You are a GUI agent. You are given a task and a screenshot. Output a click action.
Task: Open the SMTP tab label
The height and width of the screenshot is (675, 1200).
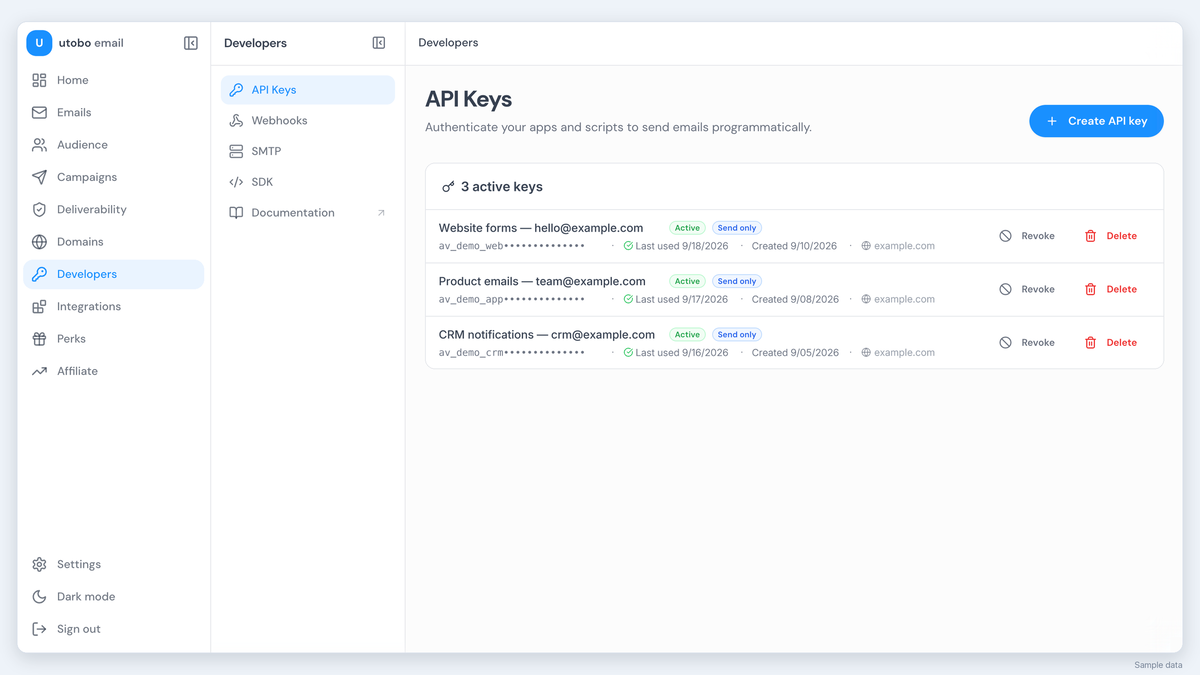tap(266, 151)
